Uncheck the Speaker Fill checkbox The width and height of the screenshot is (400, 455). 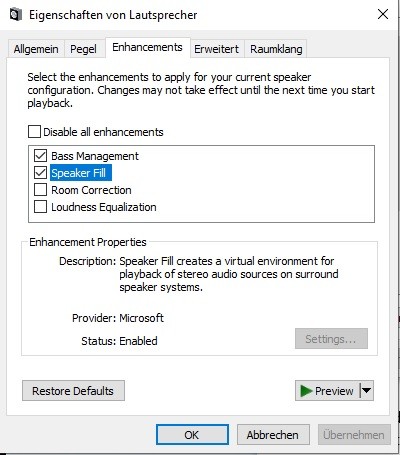point(40,173)
